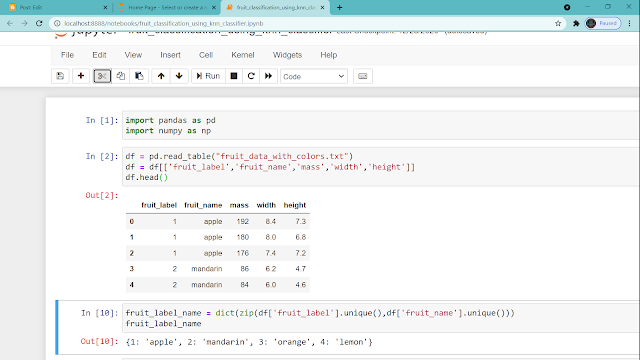
Task: Click the In [1] cell prompt
Action: coord(102,120)
